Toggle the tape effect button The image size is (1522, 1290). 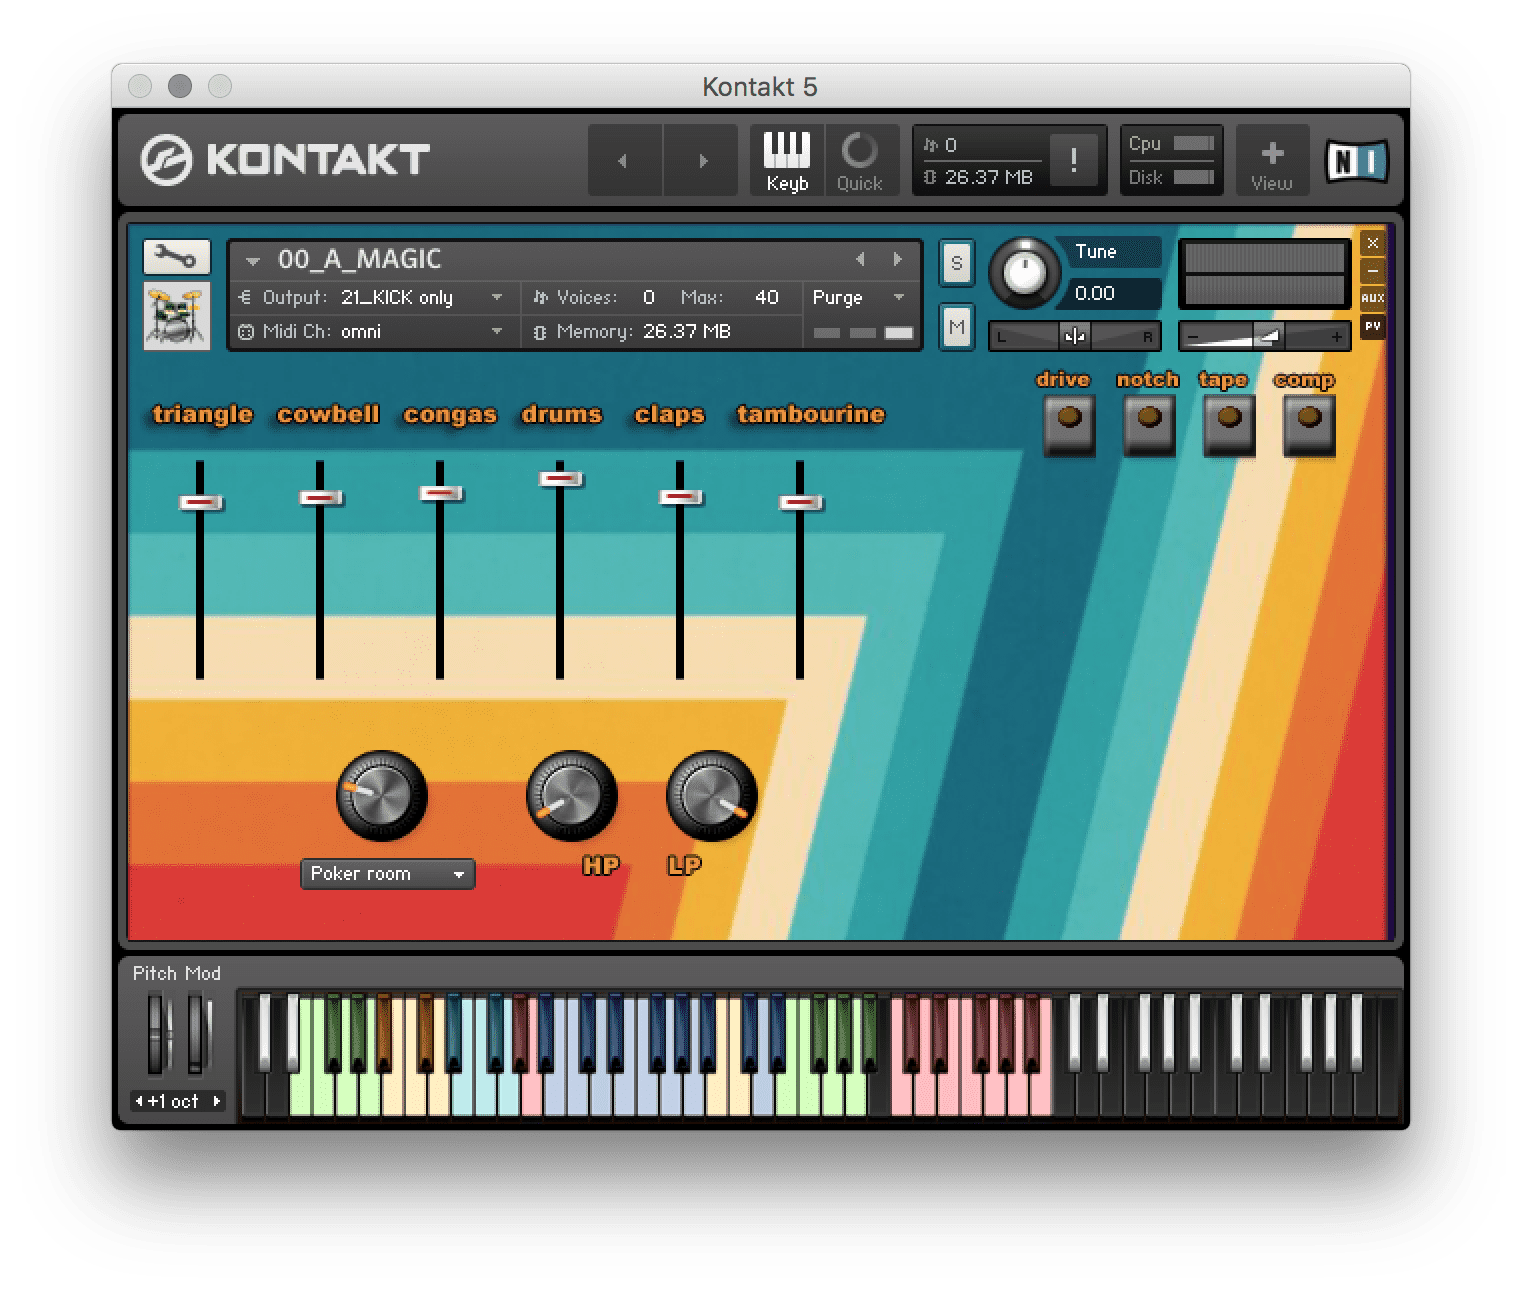pos(1229,424)
